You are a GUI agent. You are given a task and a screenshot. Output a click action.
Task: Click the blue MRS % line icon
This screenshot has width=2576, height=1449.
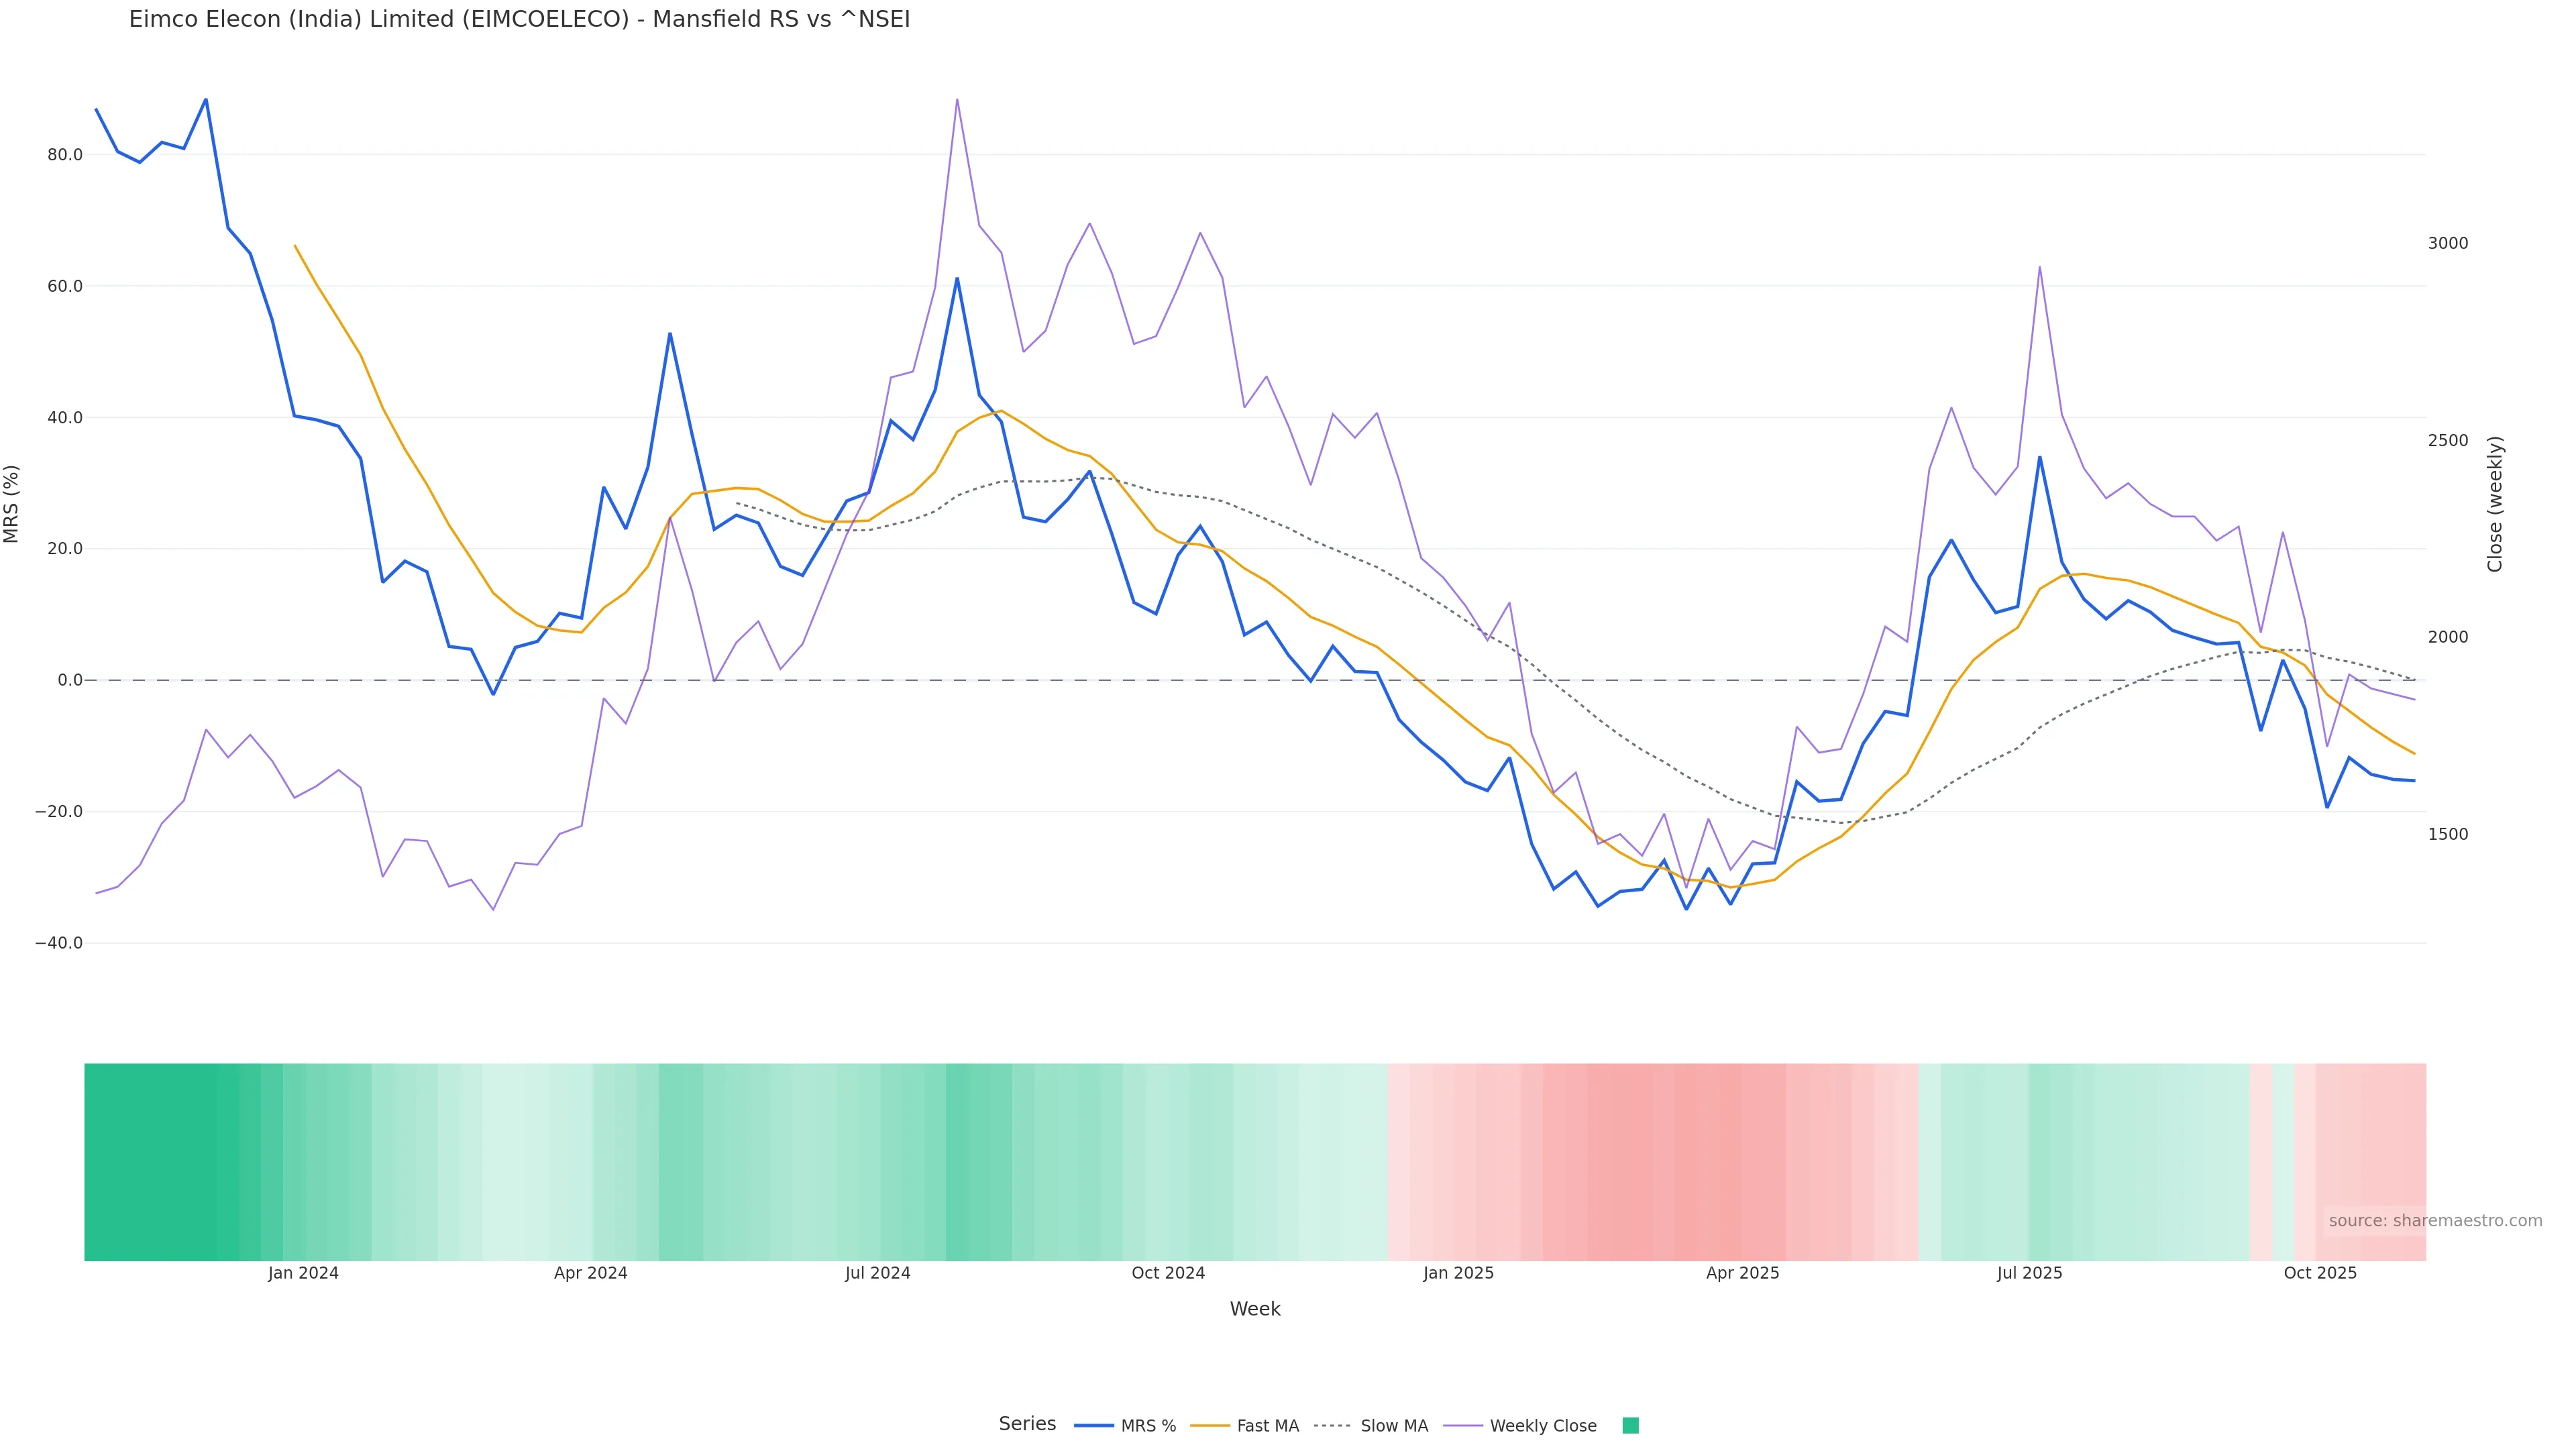click(x=1094, y=1426)
